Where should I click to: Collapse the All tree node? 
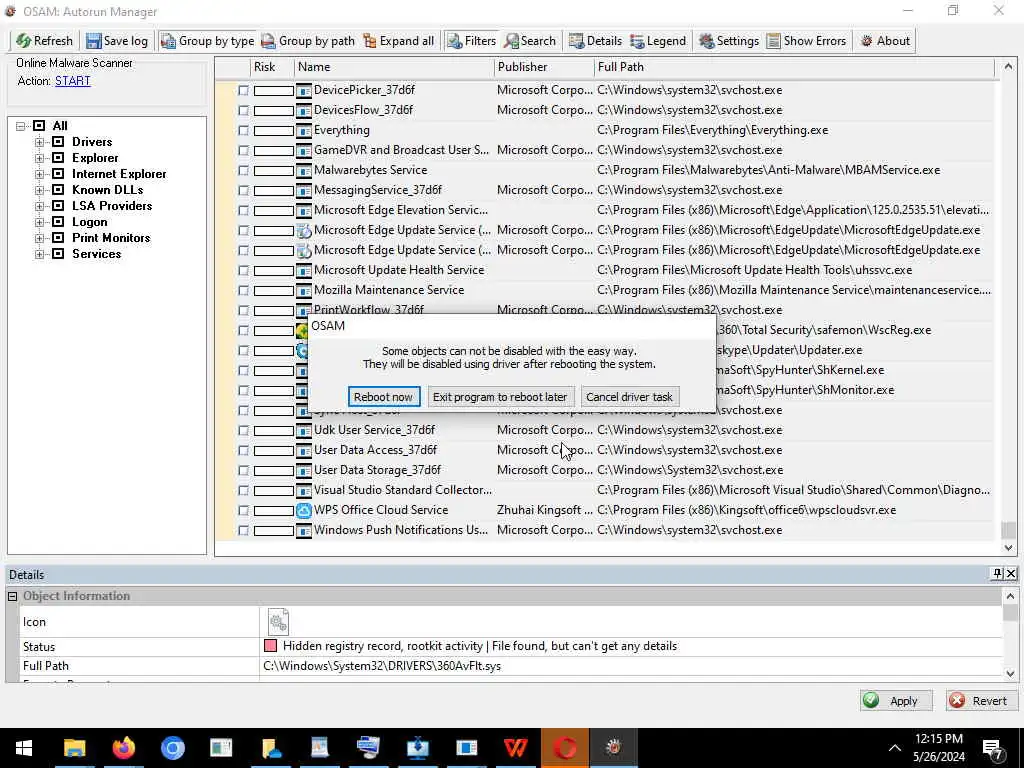21,126
